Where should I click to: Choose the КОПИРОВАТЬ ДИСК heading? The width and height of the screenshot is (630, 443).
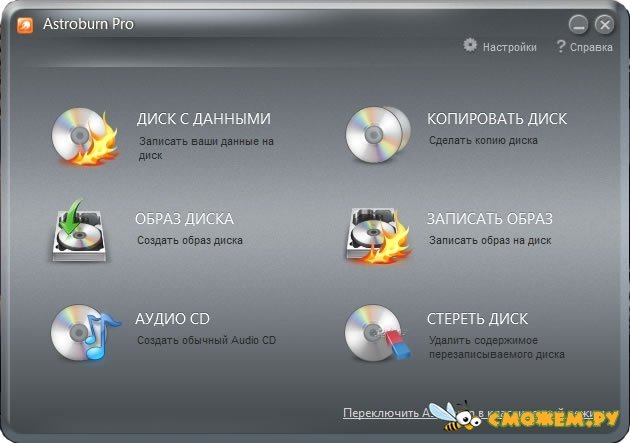point(496,119)
